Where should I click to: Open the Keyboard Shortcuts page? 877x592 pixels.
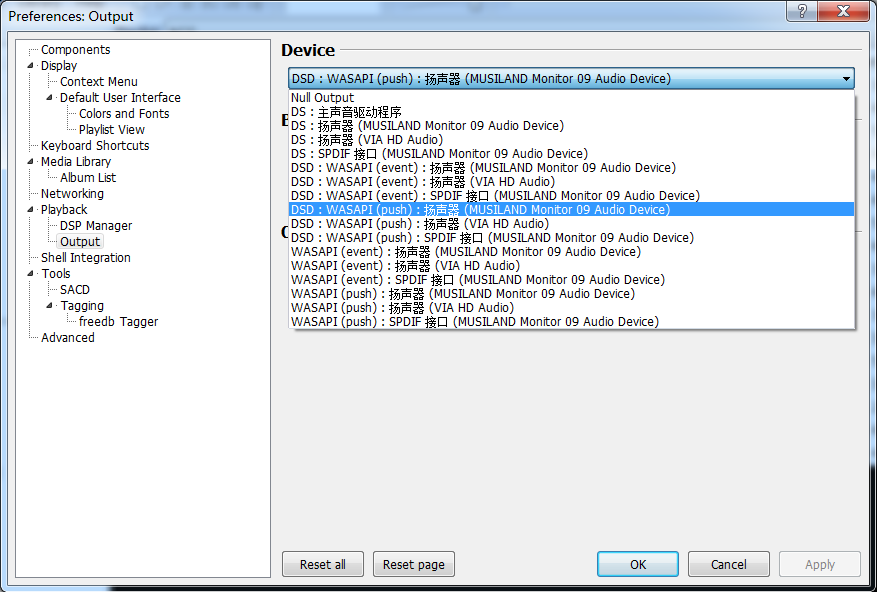95,146
